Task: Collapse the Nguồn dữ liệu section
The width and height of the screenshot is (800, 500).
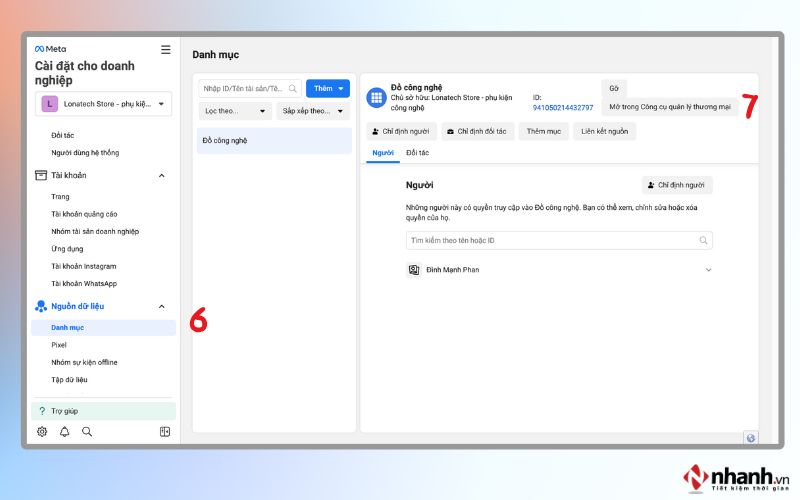Action: click(162, 307)
